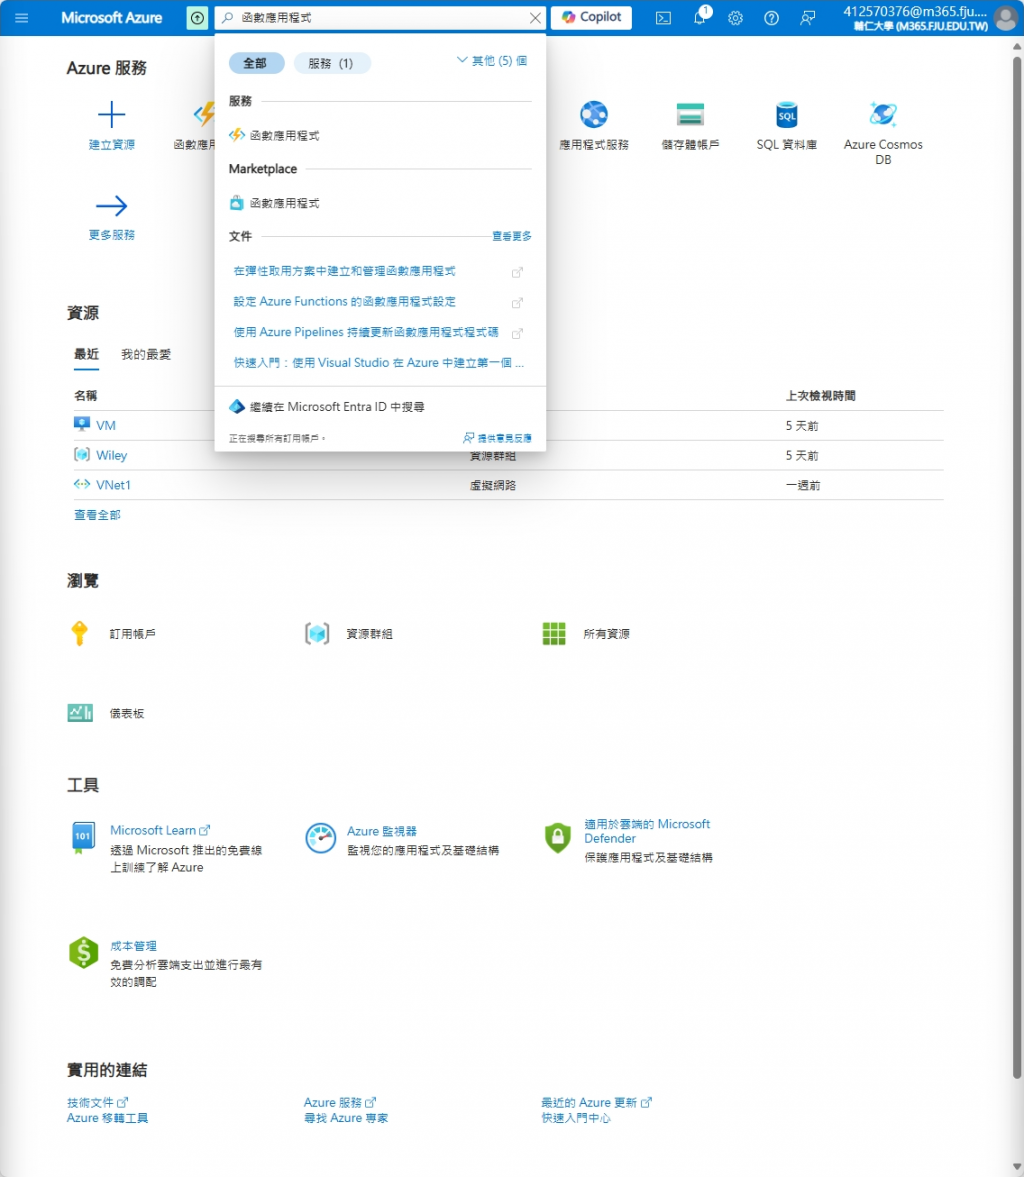Open doc 在彈性取用方案中建立和管理函數應用程式
1024x1177 pixels.
(x=345, y=271)
